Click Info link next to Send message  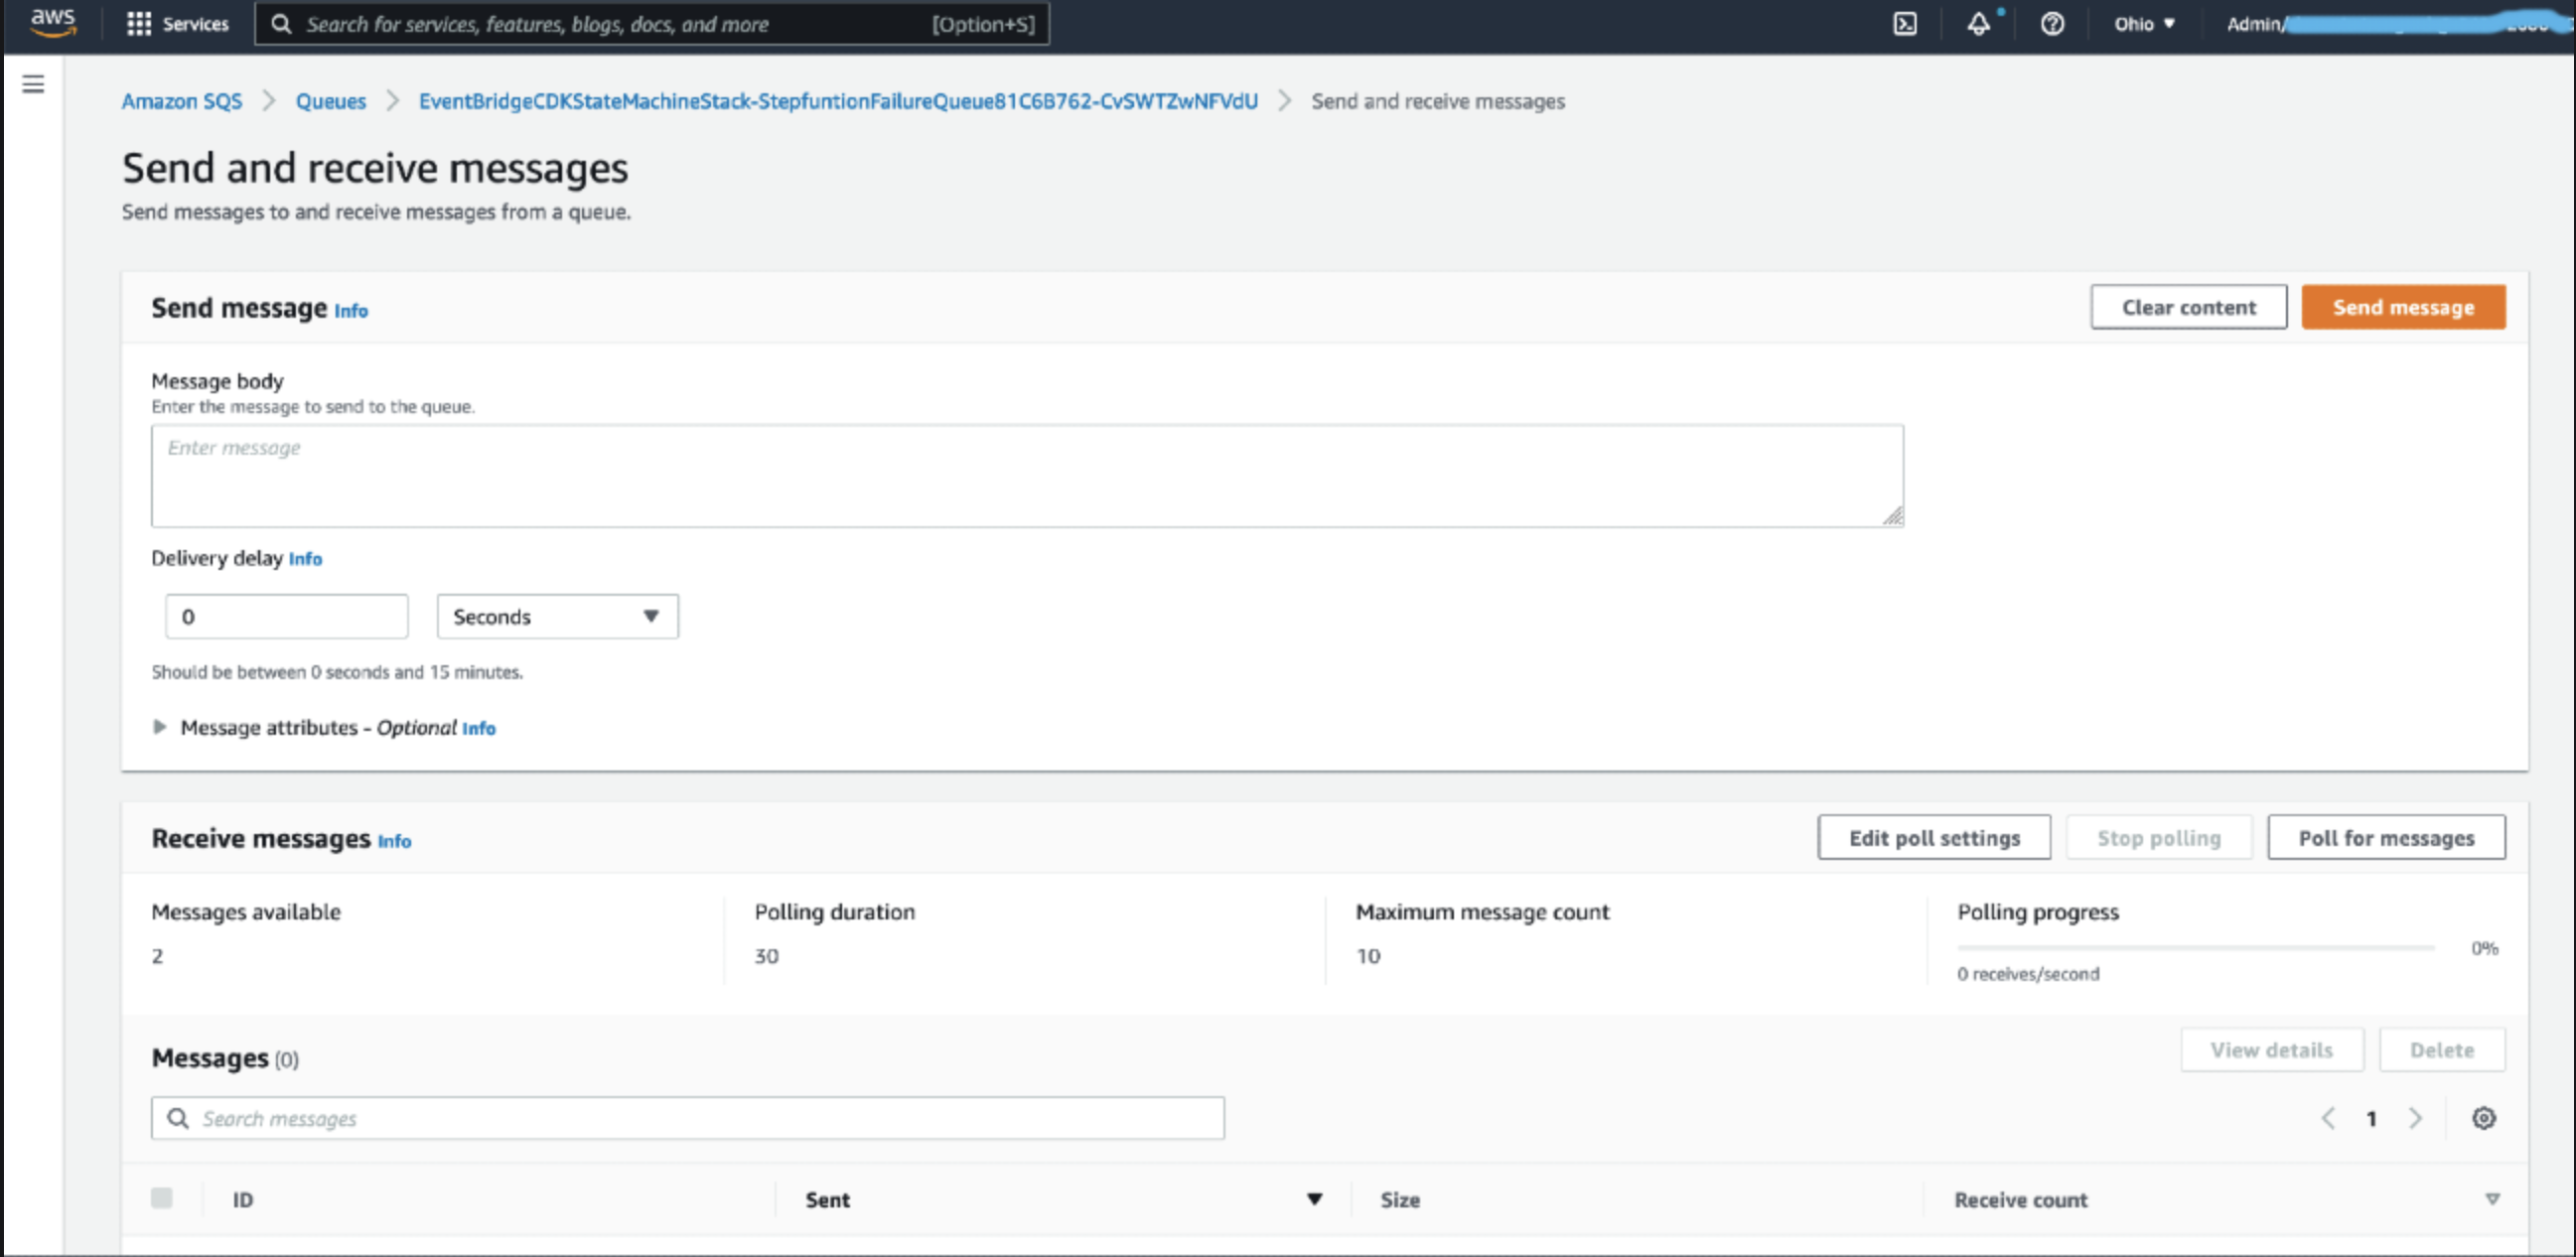351,311
